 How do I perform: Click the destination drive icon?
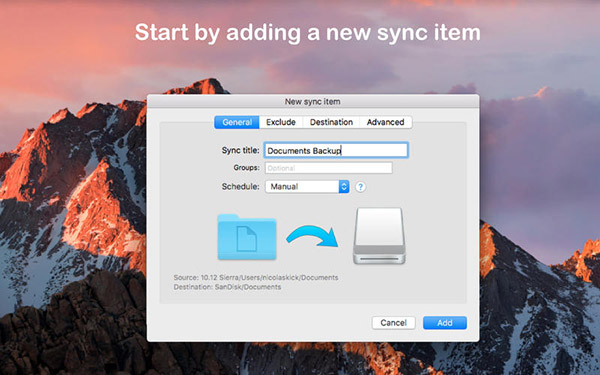click(379, 236)
